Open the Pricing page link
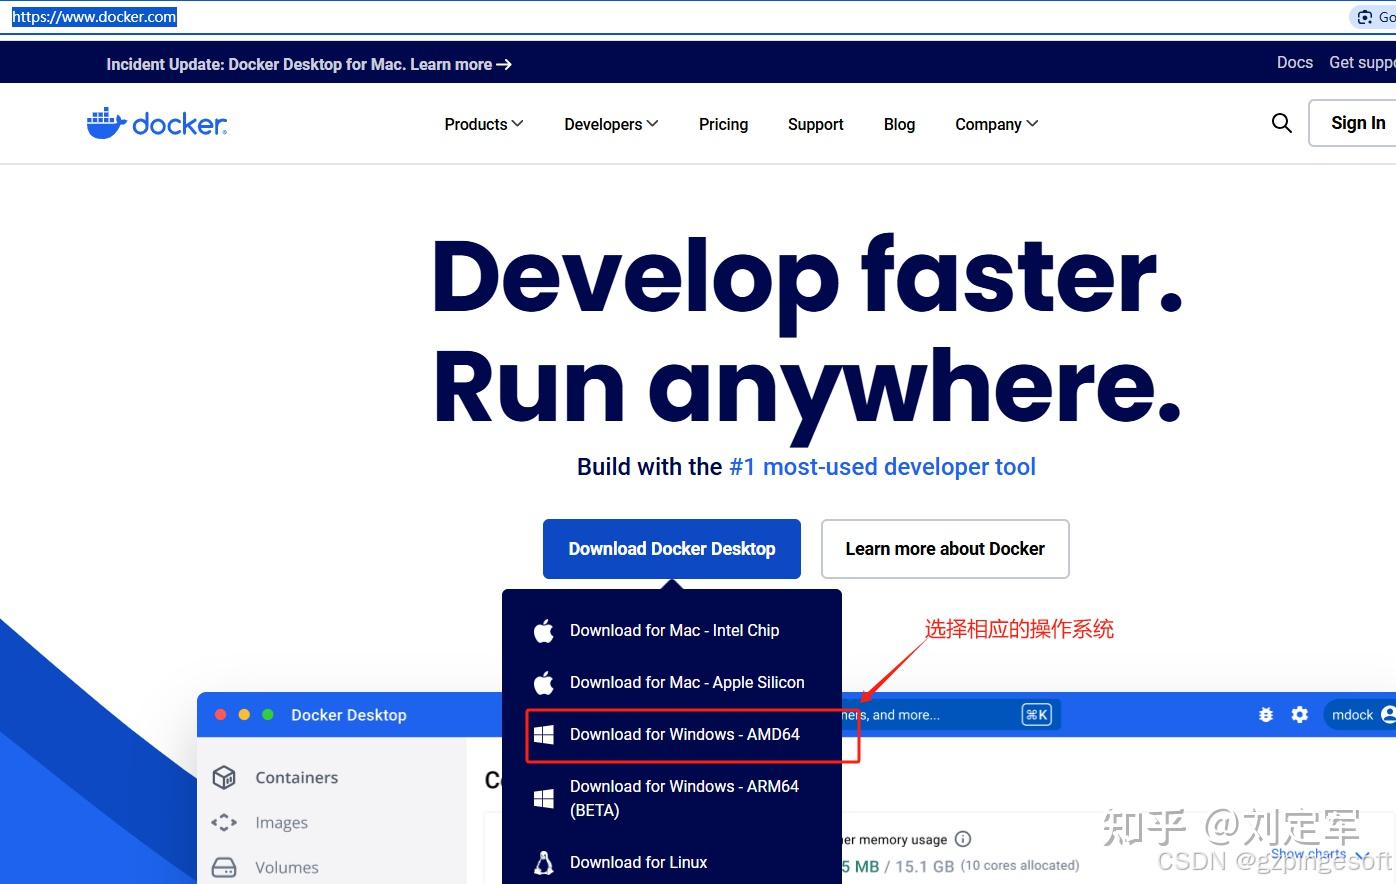The width and height of the screenshot is (1396, 884). pos(723,124)
